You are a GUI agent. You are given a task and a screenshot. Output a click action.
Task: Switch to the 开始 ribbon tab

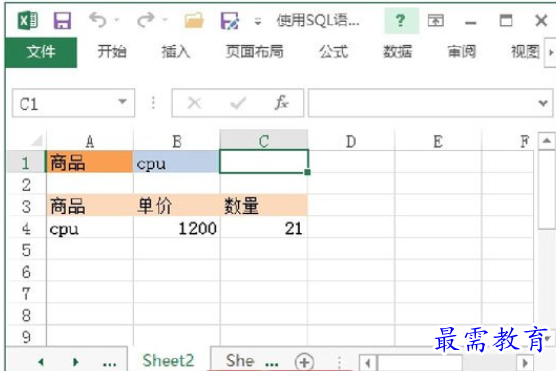112,52
